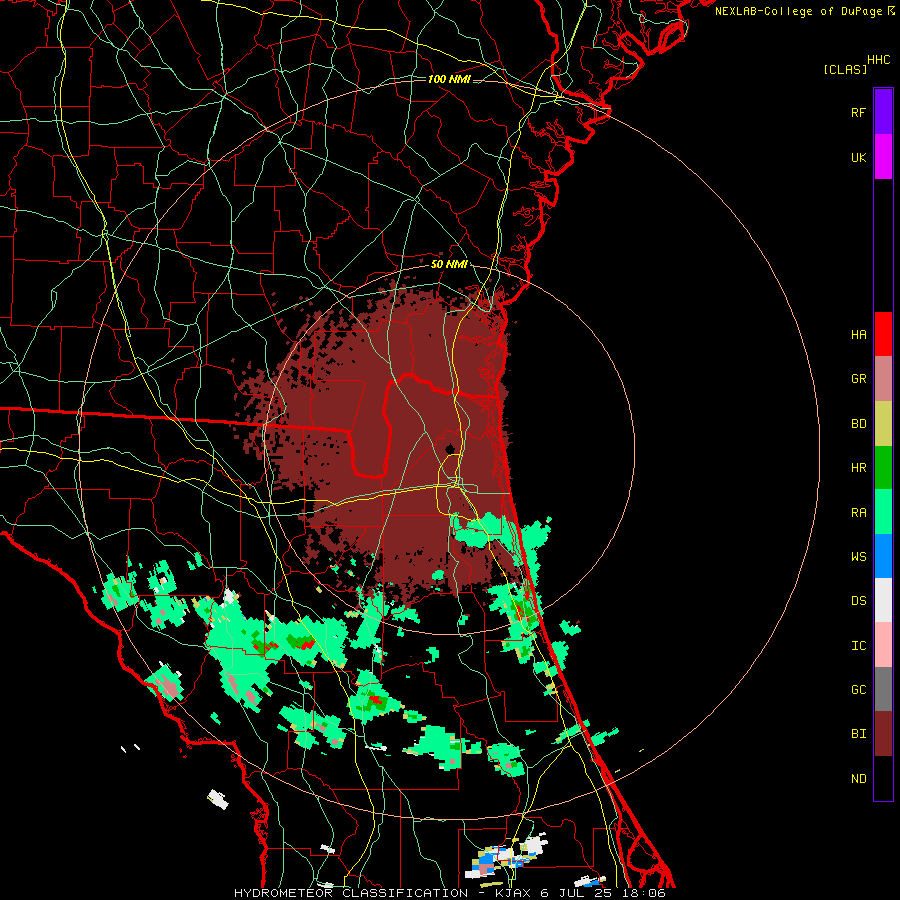Click the "GR" legend label
Screen dimensions: 900x900
point(858,378)
